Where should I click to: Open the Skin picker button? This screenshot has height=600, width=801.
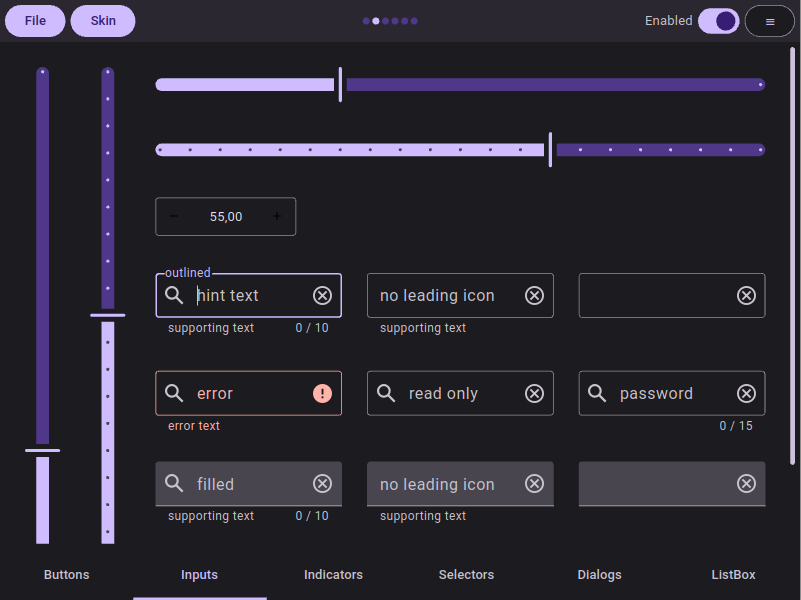102,20
